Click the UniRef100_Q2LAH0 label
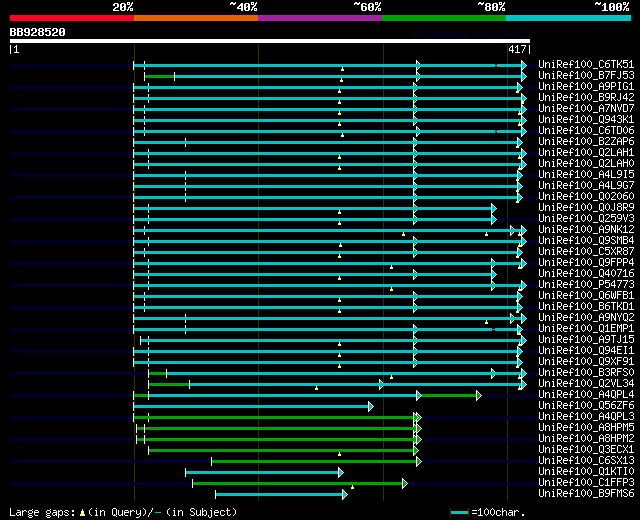 (586, 164)
